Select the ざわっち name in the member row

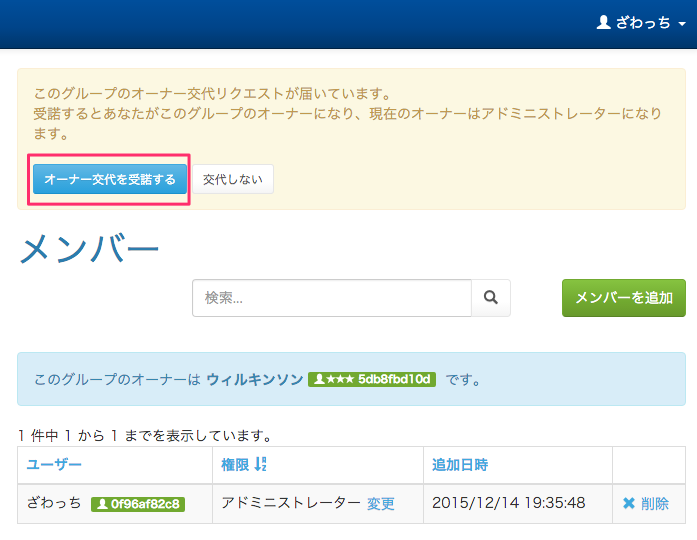point(54,503)
